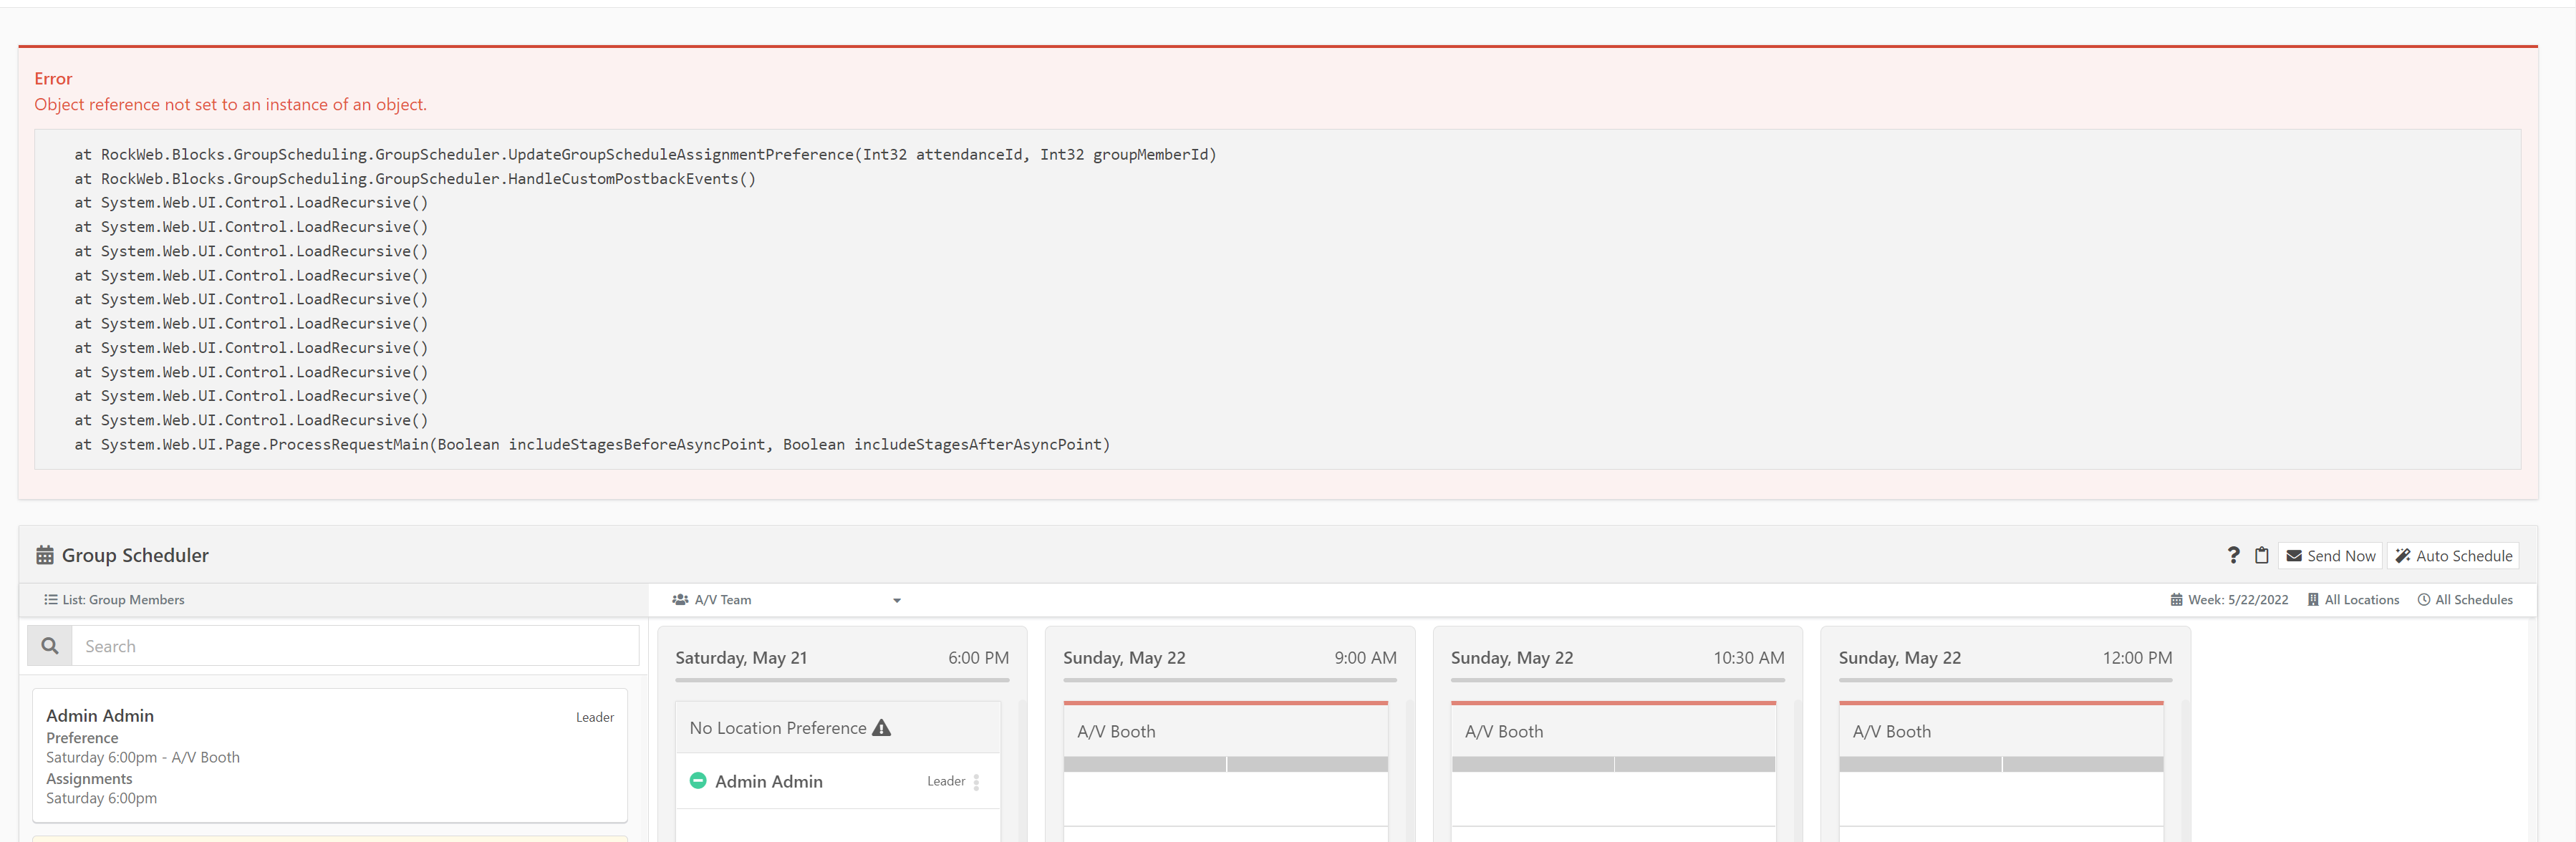Click the list icon beside Group Members

point(51,599)
